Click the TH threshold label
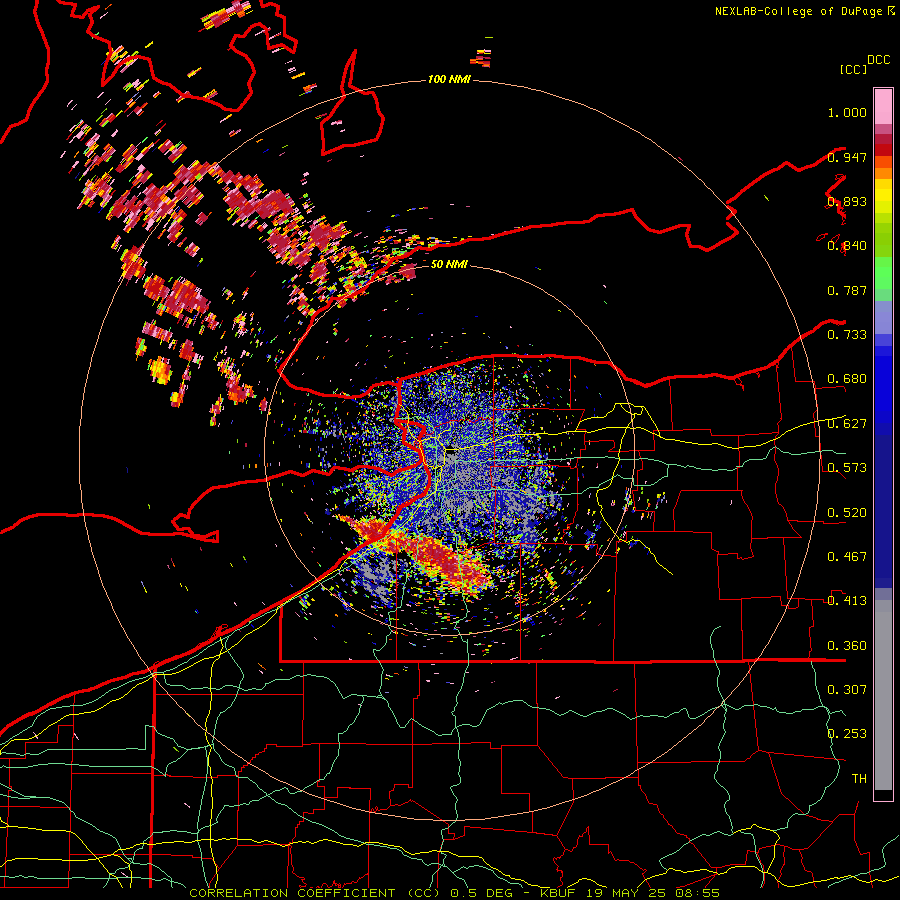900x900 pixels. pos(859,778)
